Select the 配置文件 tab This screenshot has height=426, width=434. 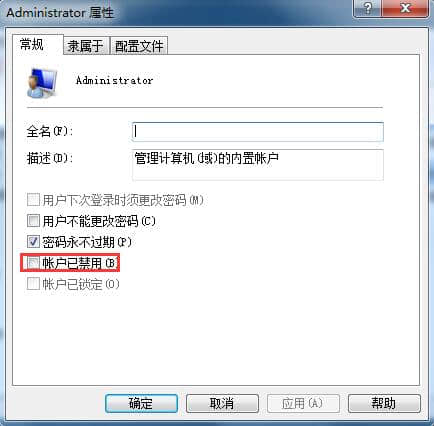point(139,46)
